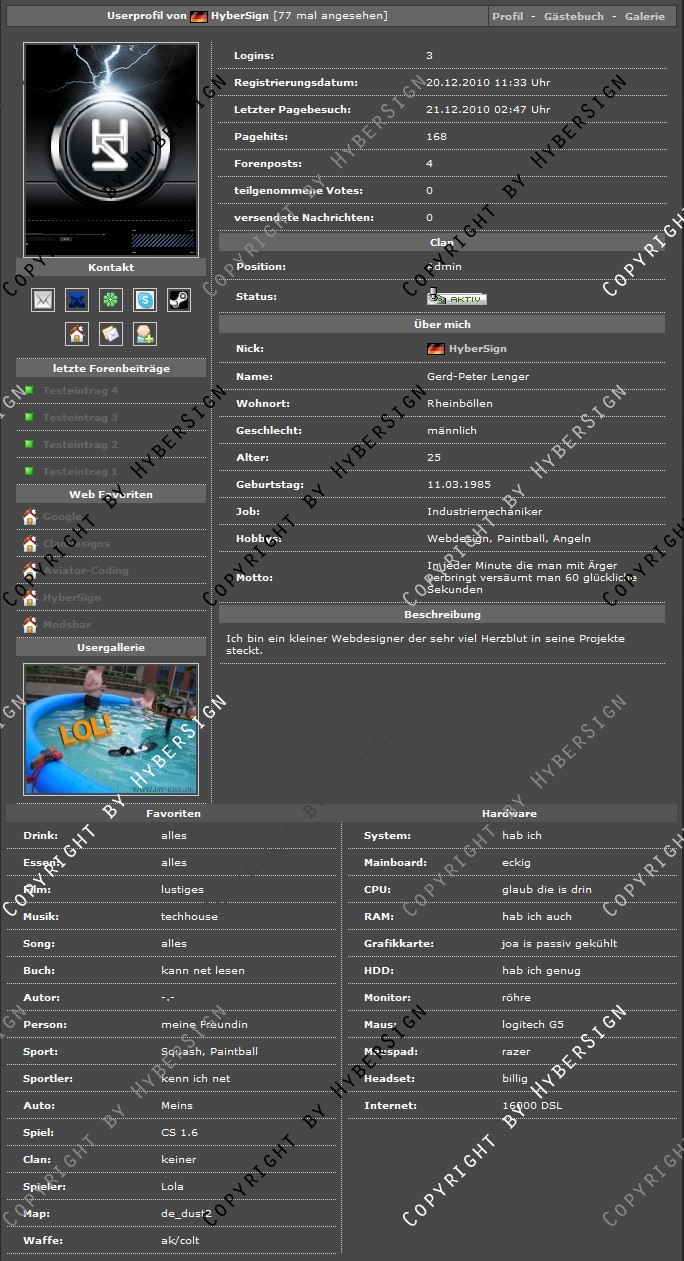Click the name Gerd-Peter Lenger

point(478,377)
